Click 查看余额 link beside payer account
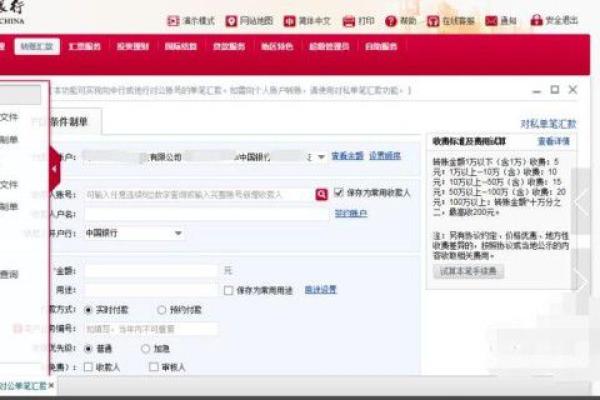The width and height of the screenshot is (600, 400). (x=347, y=156)
